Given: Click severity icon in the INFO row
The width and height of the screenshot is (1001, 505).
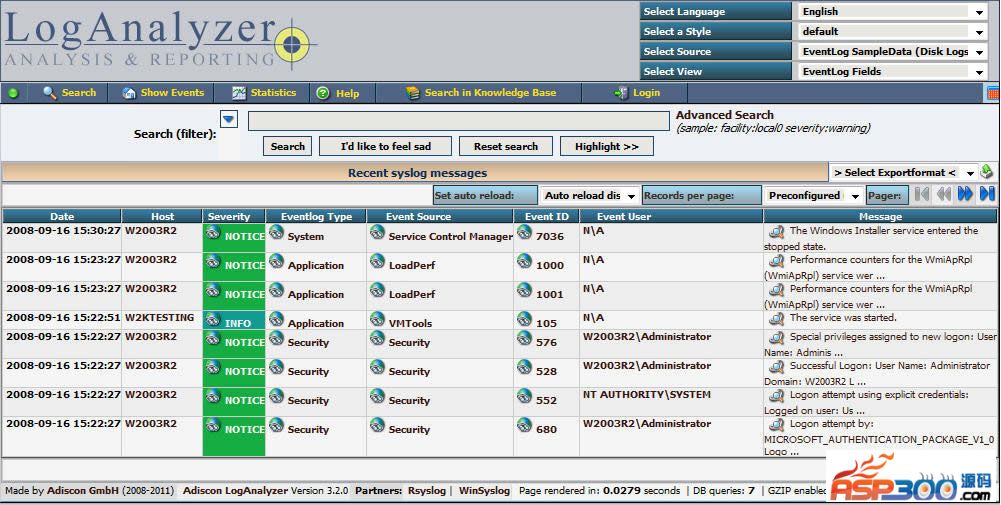Looking at the screenshot, I should point(213,320).
